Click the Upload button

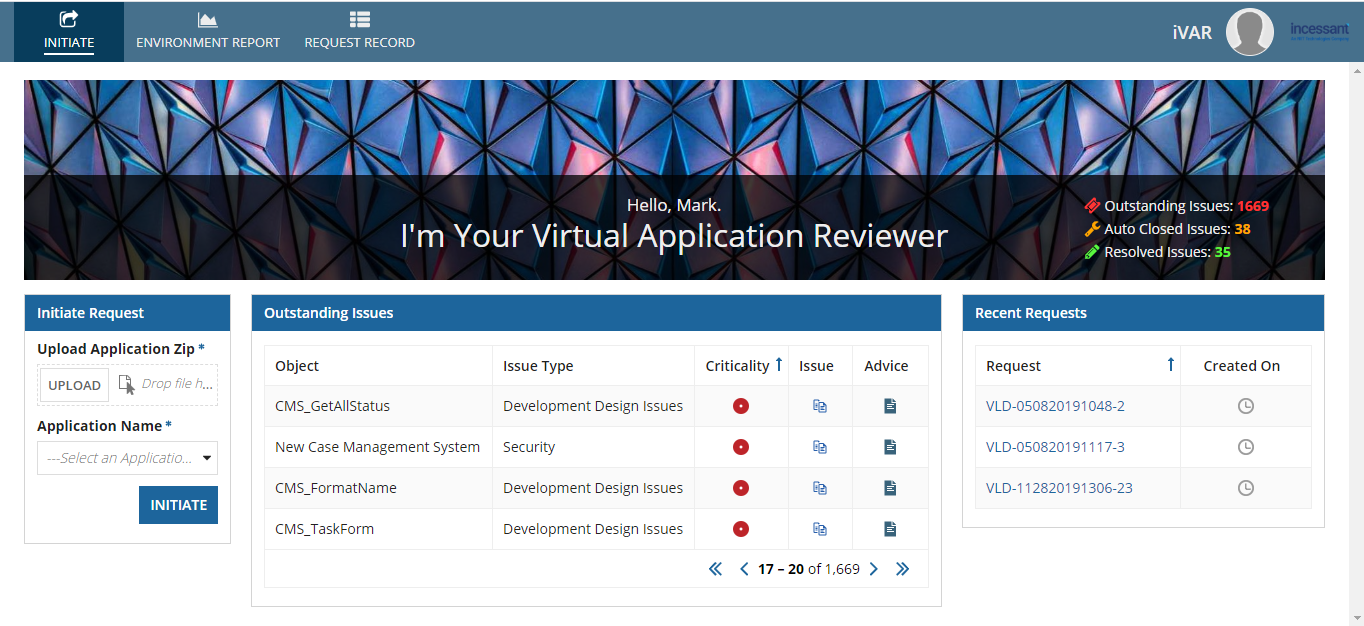tap(75, 385)
